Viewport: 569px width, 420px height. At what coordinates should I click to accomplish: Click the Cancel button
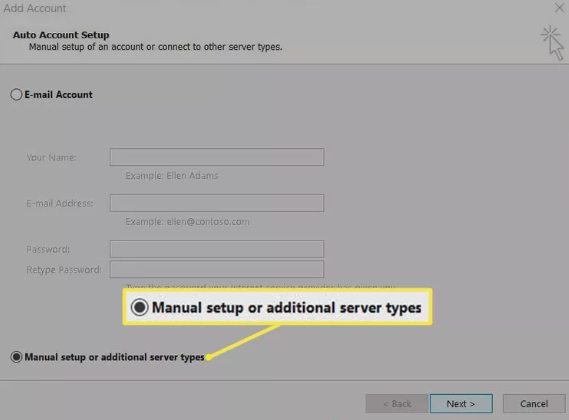[534, 404]
